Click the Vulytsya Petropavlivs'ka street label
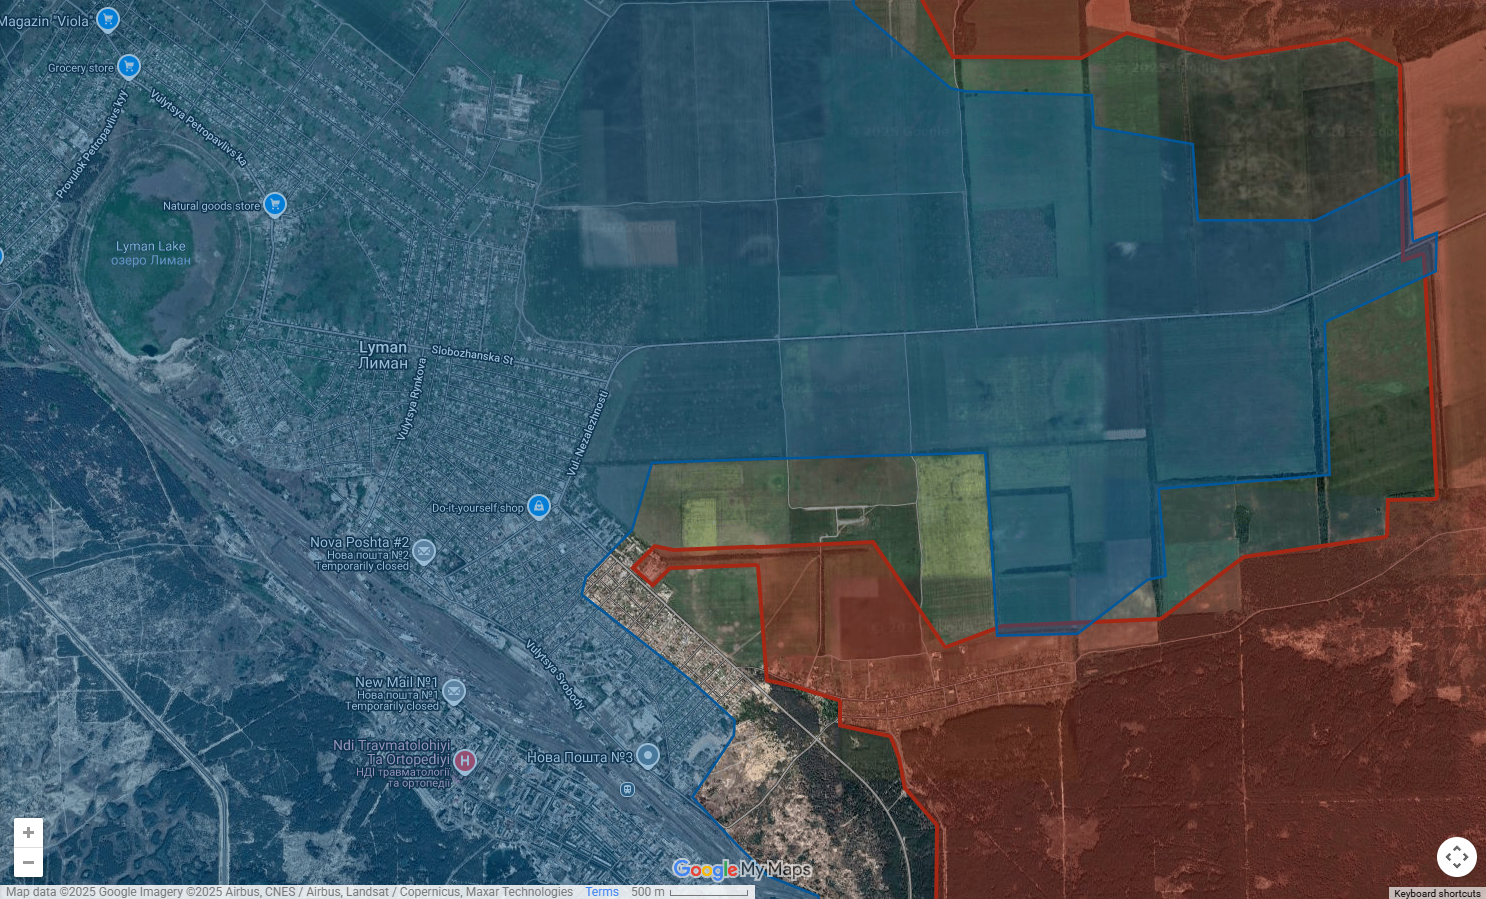Viewport: 1486px width, 899px height. pos(198,127)
